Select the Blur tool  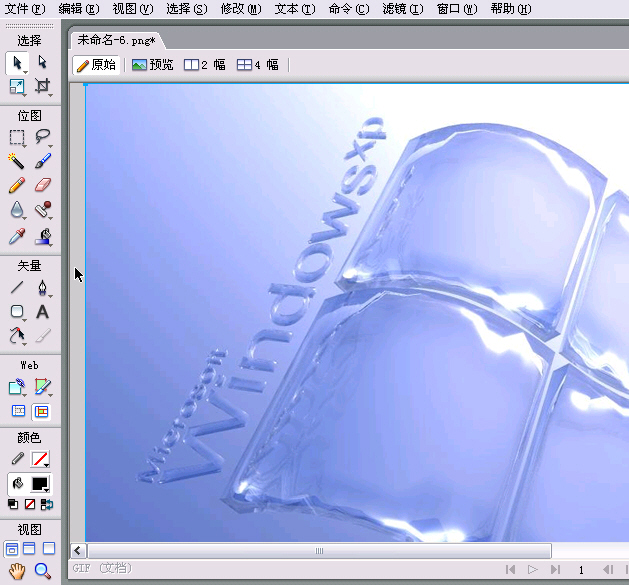(x=17, y=210)
